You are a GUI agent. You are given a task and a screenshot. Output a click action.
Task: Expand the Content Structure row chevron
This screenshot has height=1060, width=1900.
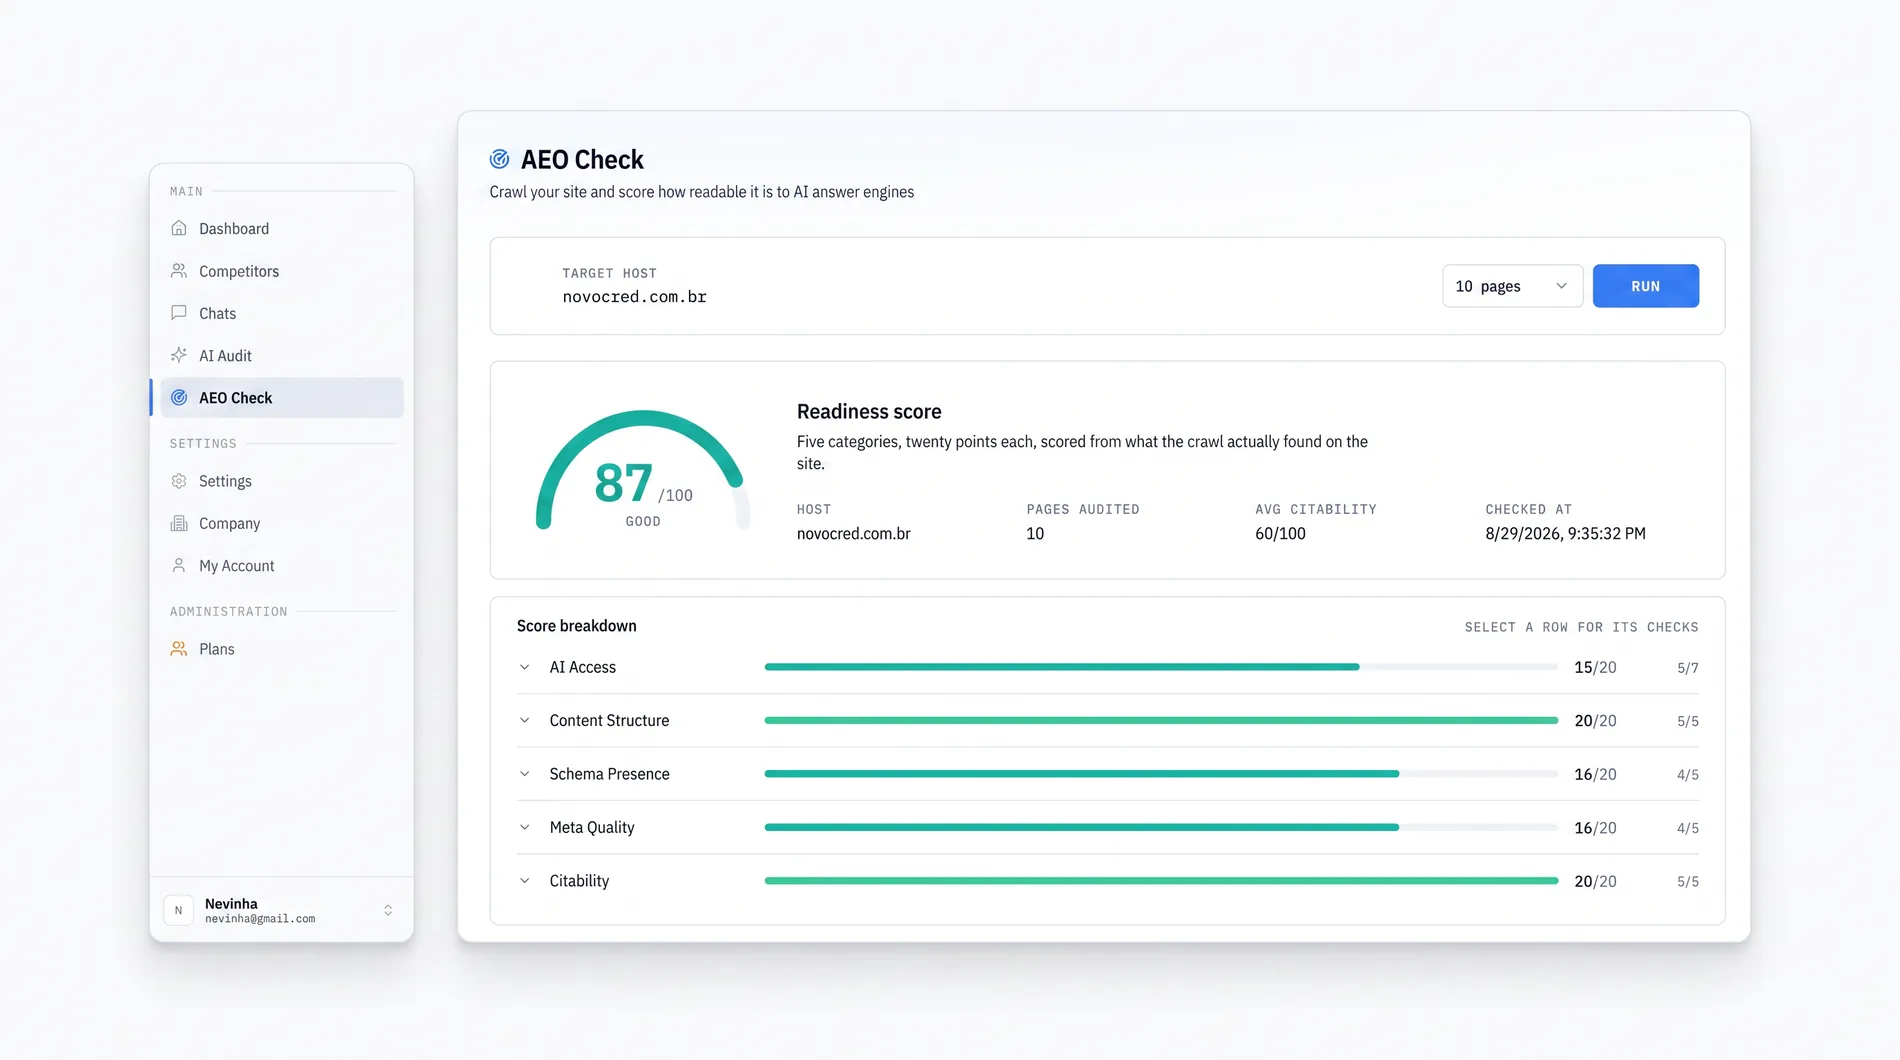pos(525,720)
